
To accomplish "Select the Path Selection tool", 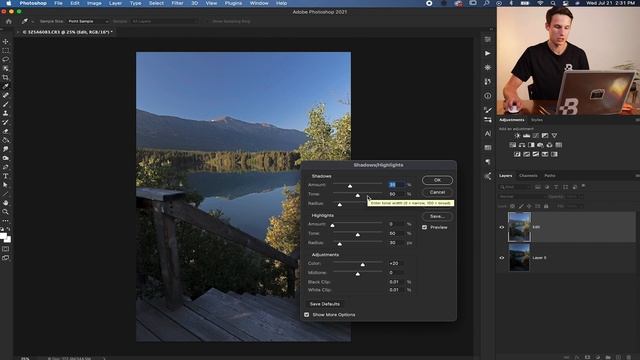I will [5, 185].
